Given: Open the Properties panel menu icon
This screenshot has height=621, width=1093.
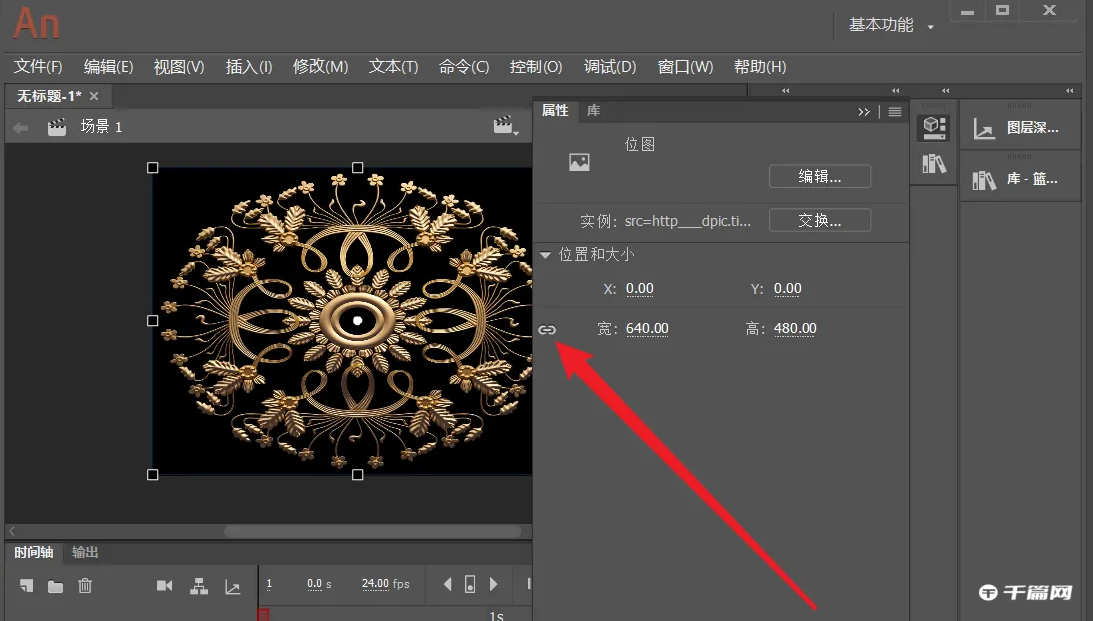Looking at the screenshot, I should coord(893,111).
